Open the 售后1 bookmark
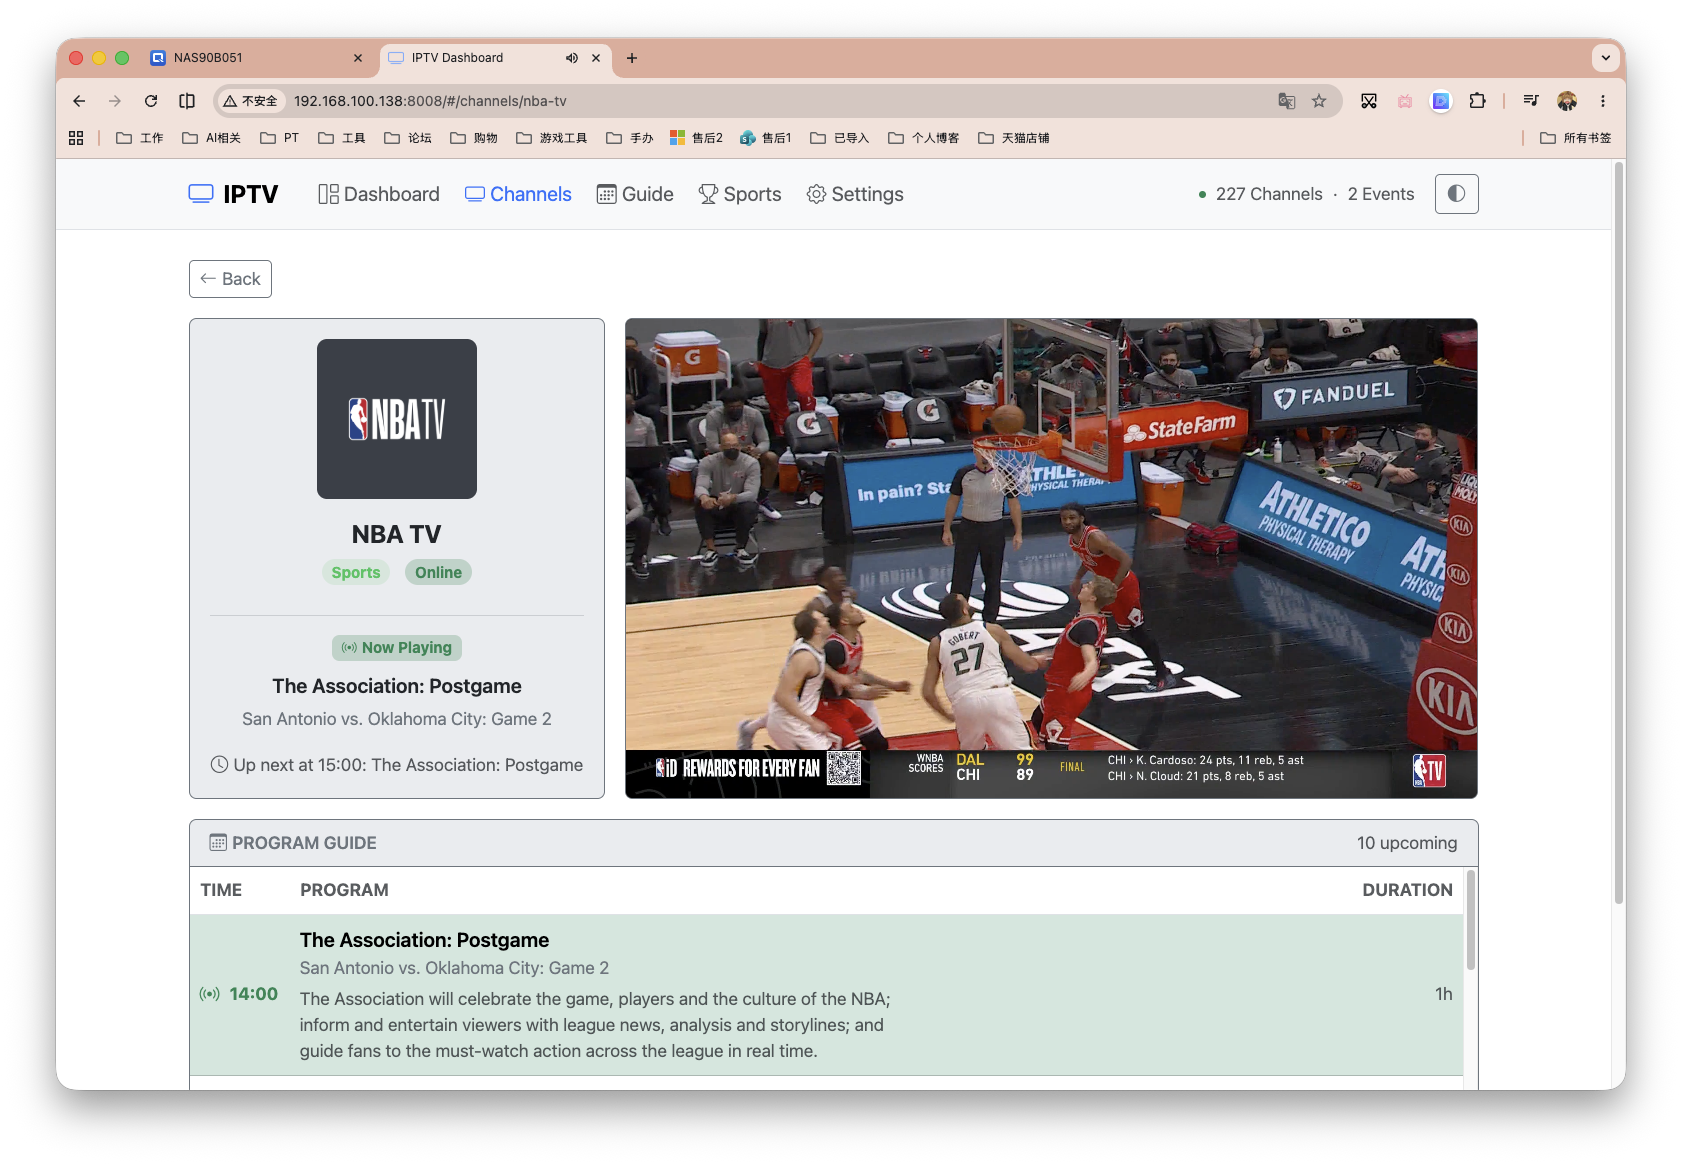The width and height of the screenshot is (1682, 1164). (766, 138)
